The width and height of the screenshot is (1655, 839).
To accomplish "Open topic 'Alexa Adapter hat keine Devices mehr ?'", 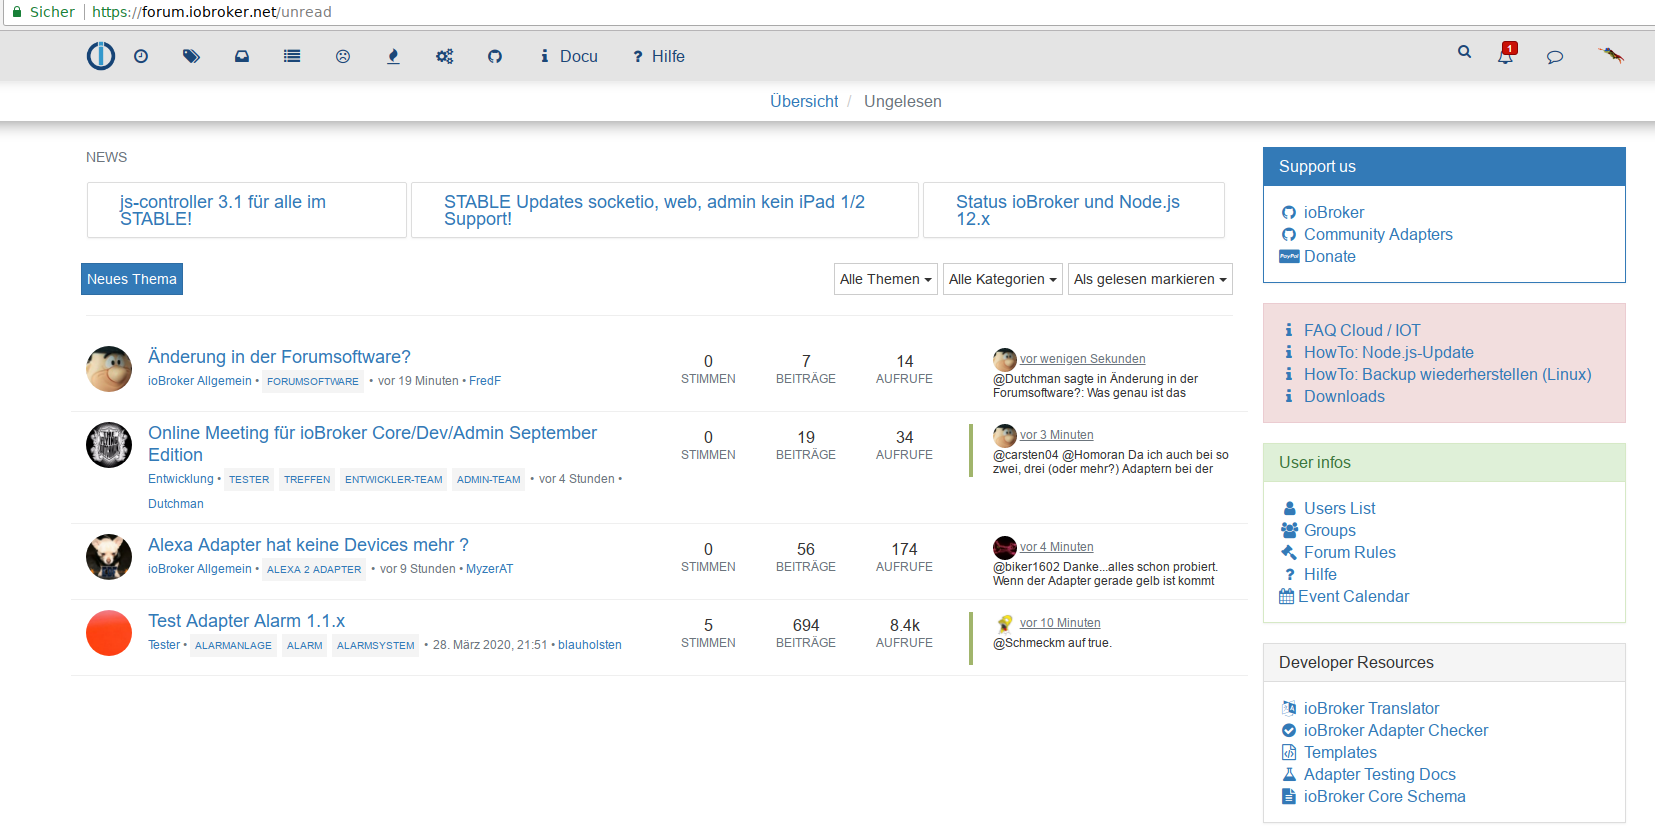I will pos(308,545).
